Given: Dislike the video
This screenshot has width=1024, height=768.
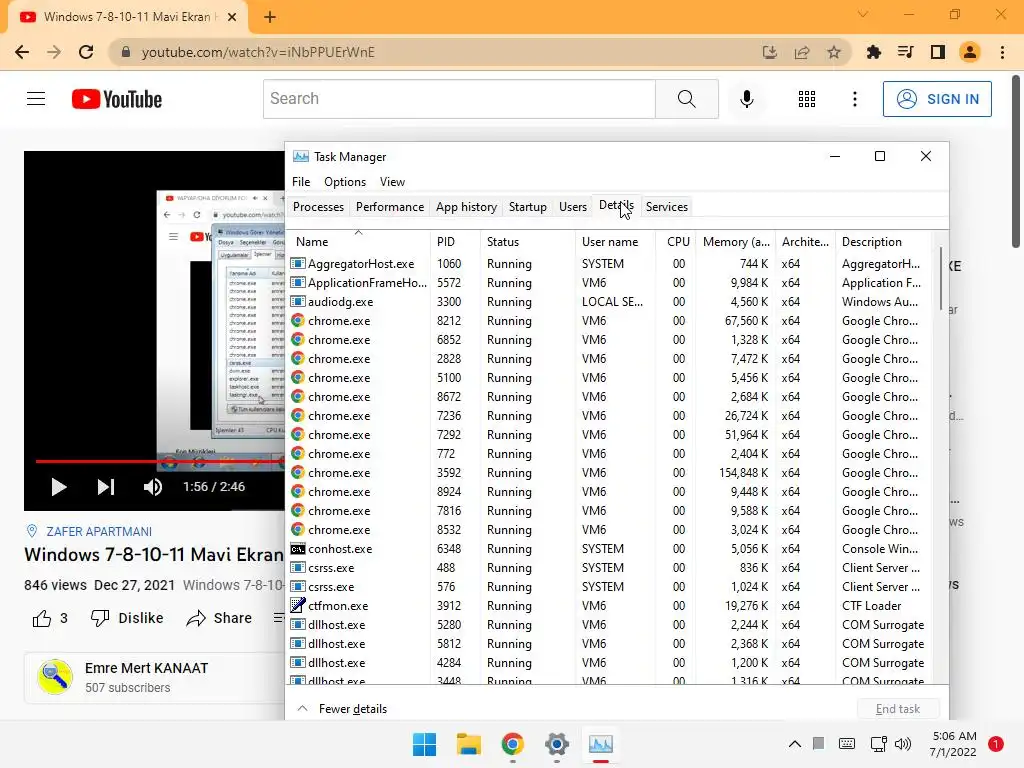Looking at the screenshot, I should coord(127,618).
